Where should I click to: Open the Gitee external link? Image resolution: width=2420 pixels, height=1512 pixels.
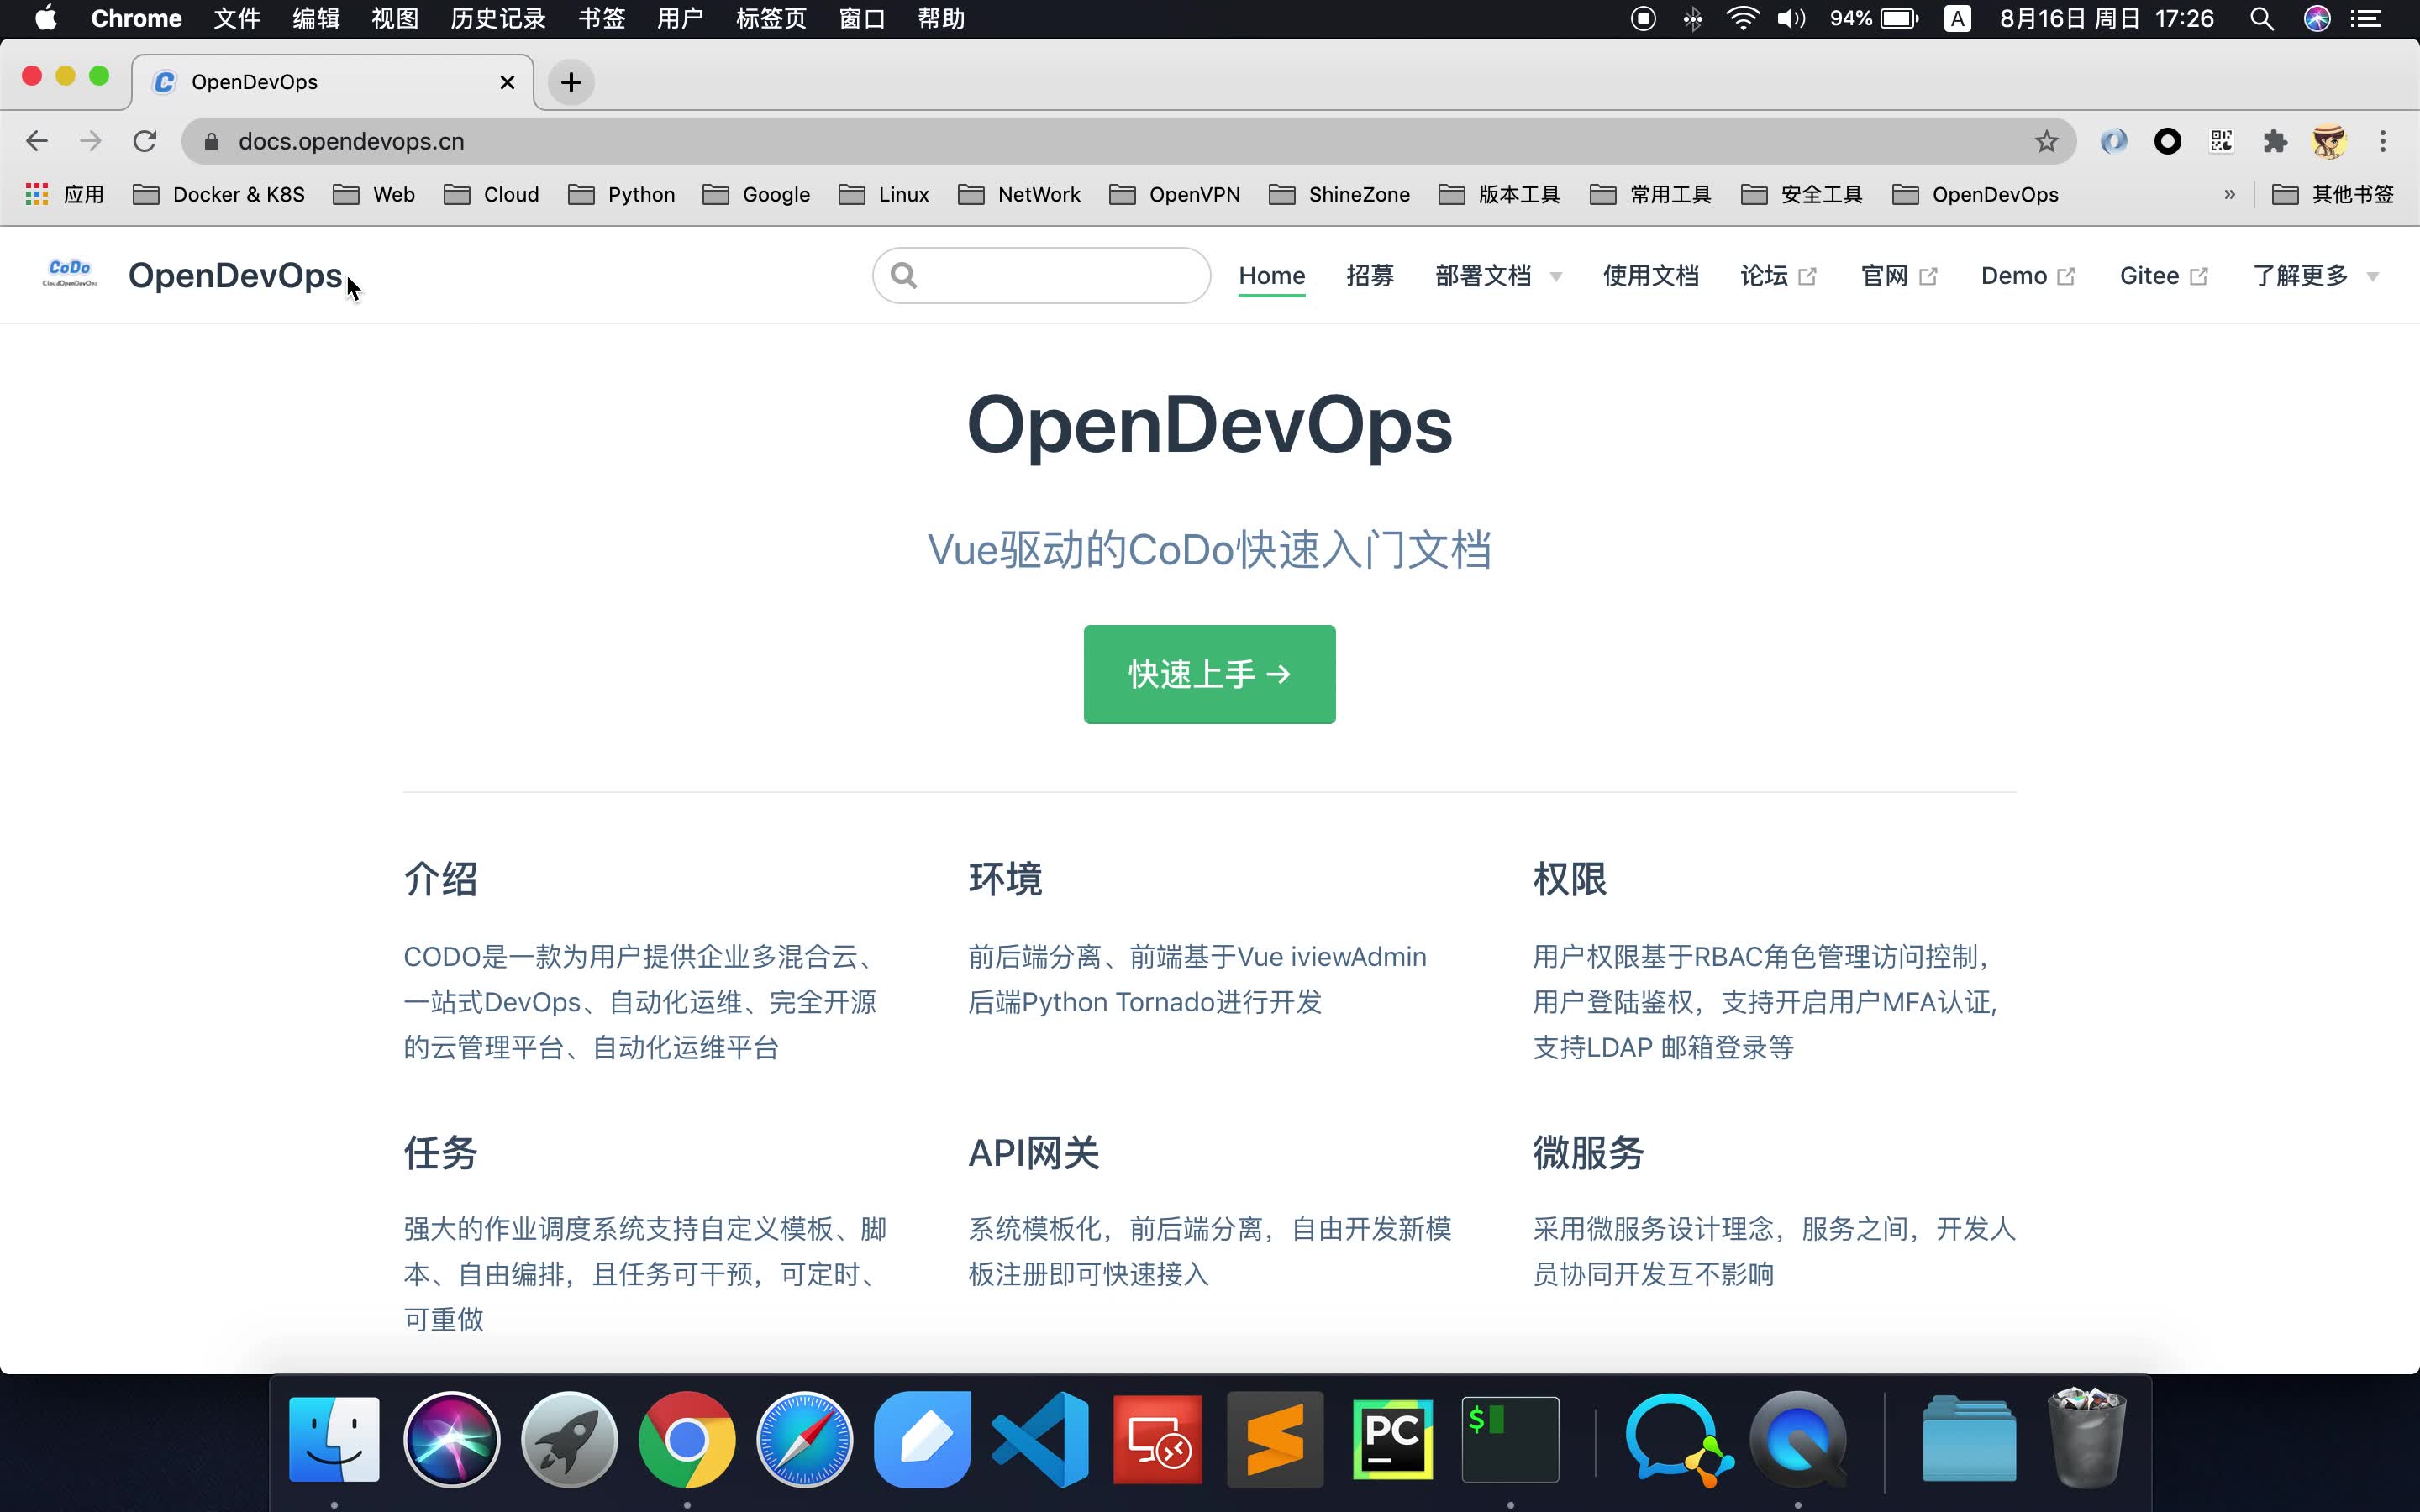coord(2164,276)
